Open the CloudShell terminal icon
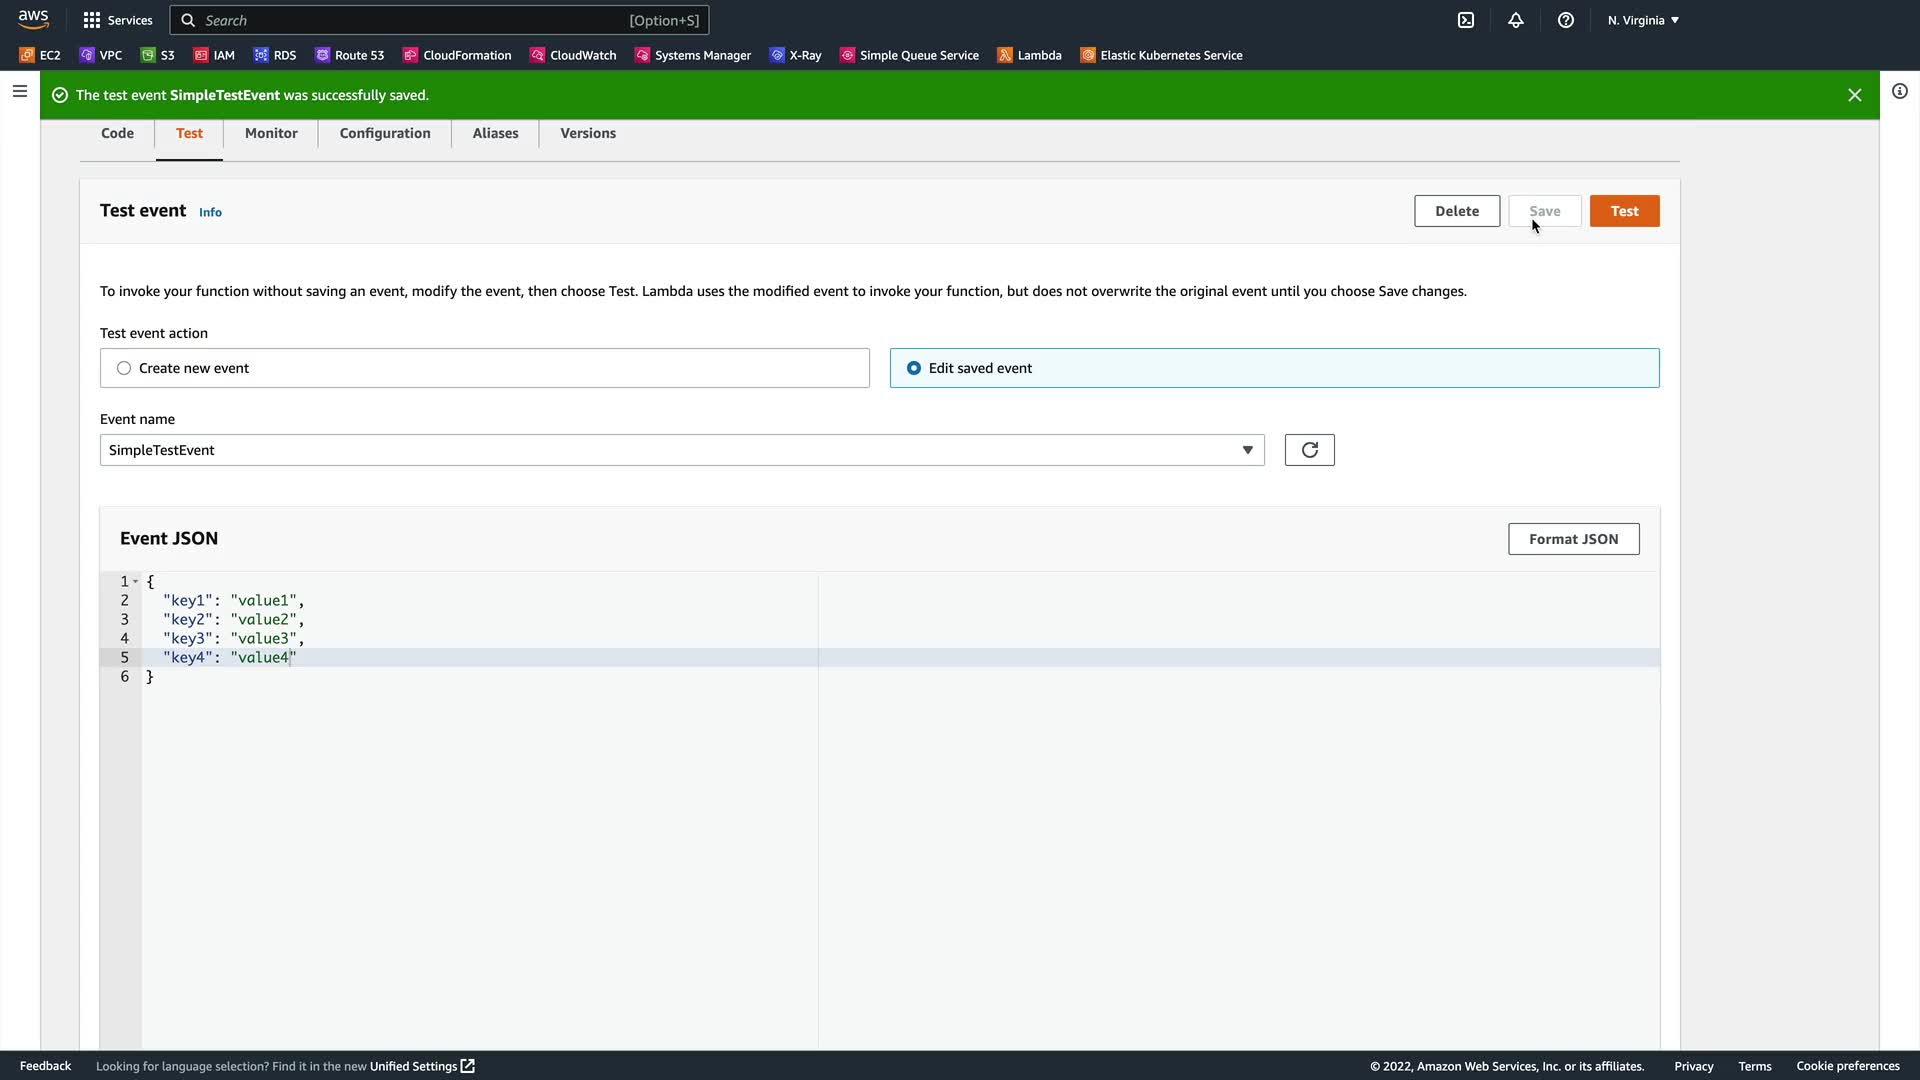 point(1466,20)
